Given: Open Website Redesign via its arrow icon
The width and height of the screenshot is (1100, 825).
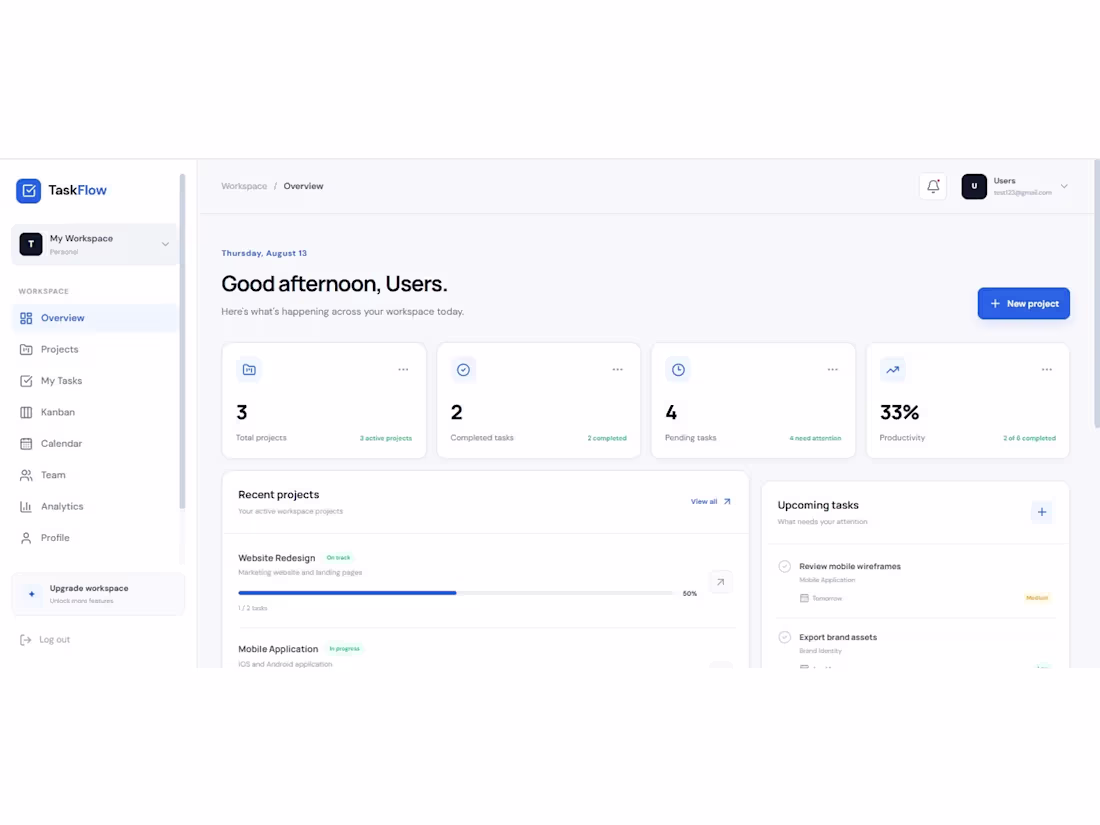Looking at the screenshot, I should [720, 582].
